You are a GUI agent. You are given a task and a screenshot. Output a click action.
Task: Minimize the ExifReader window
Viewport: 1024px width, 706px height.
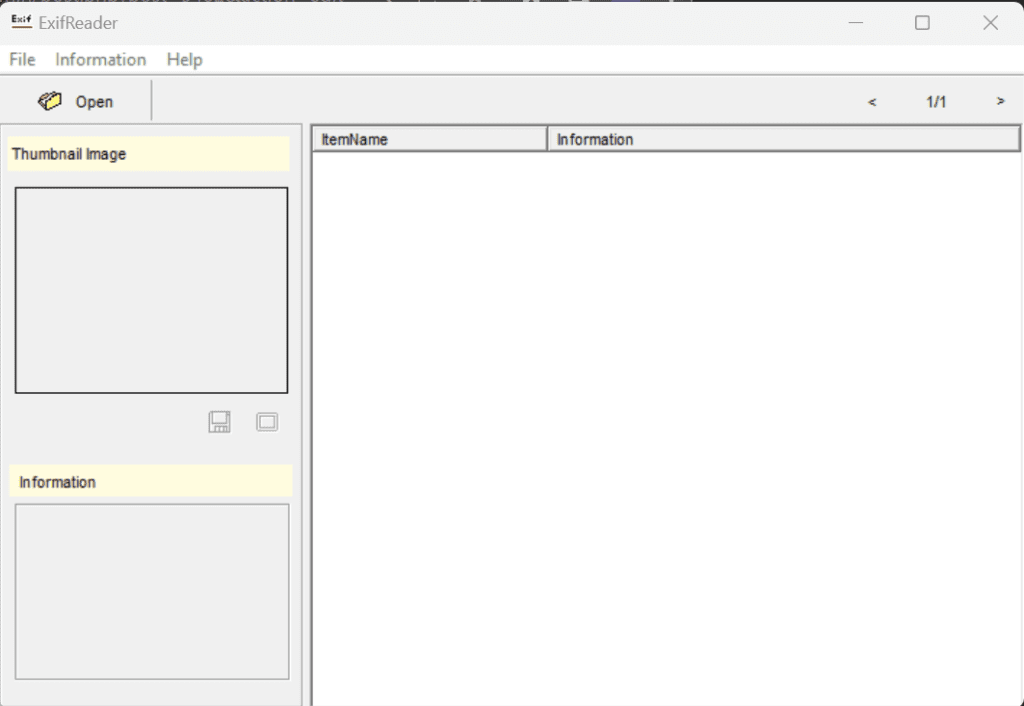[855, 23]
